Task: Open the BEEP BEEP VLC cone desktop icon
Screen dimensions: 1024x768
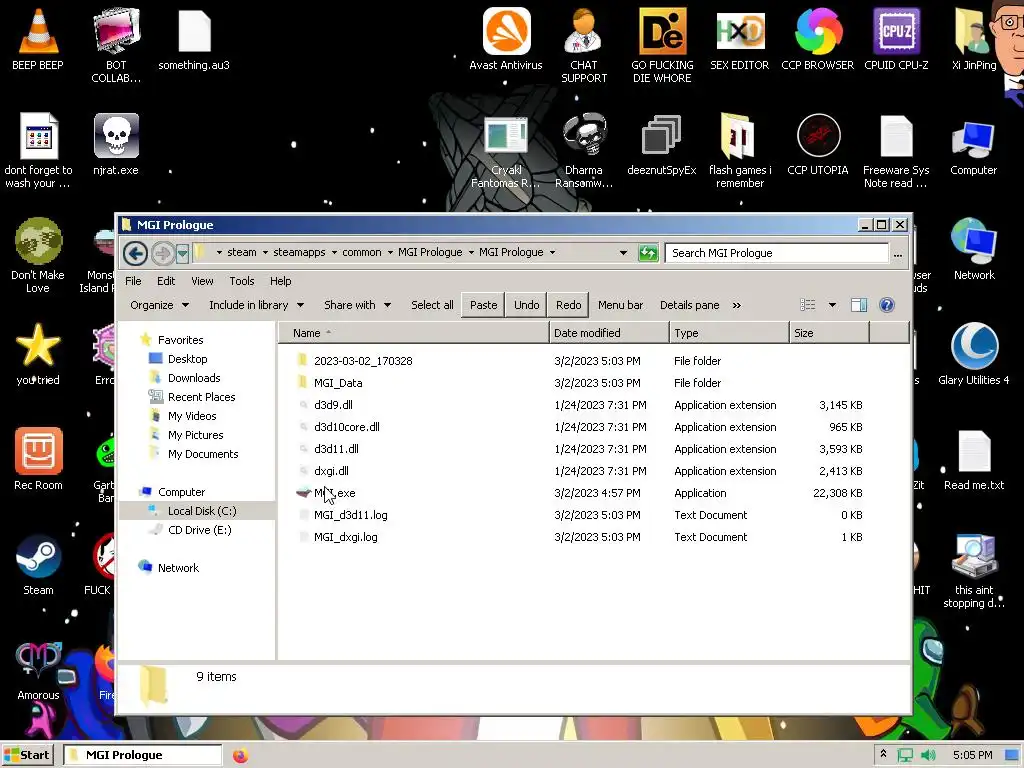Action: point(38,39)
